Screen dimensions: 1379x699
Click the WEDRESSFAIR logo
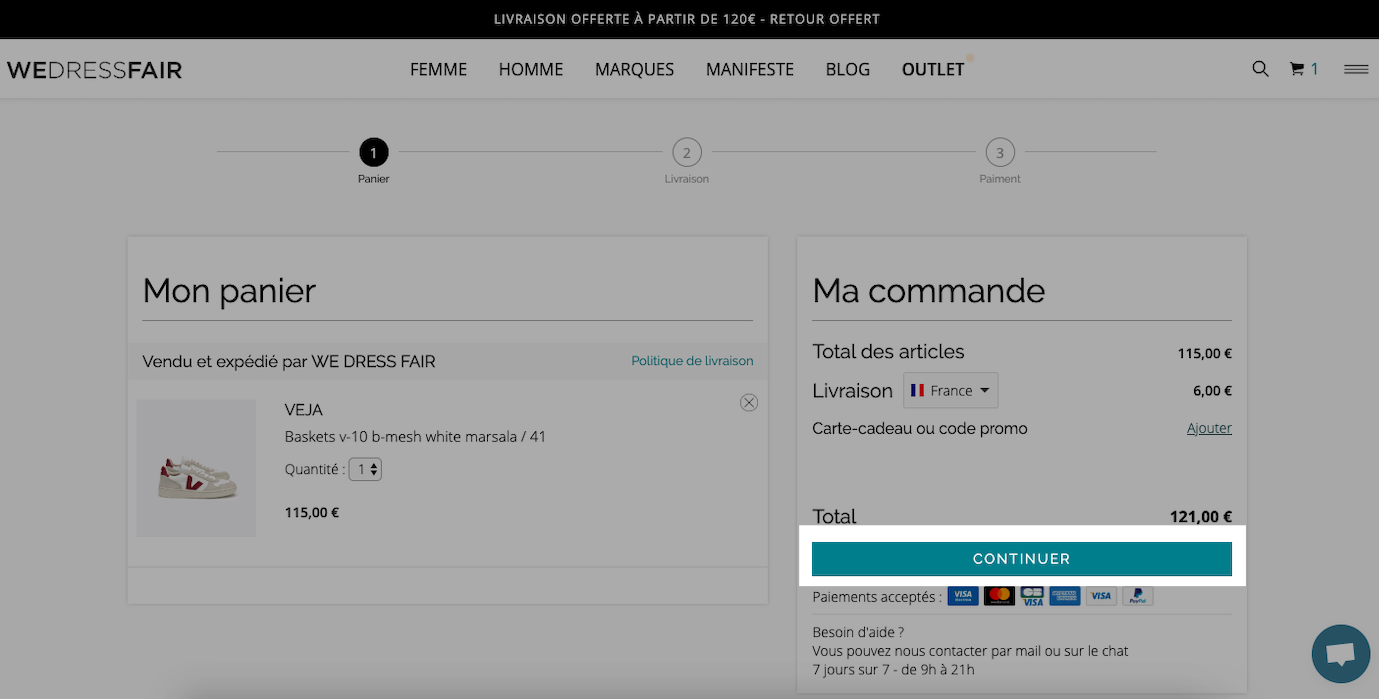(94, 70)
